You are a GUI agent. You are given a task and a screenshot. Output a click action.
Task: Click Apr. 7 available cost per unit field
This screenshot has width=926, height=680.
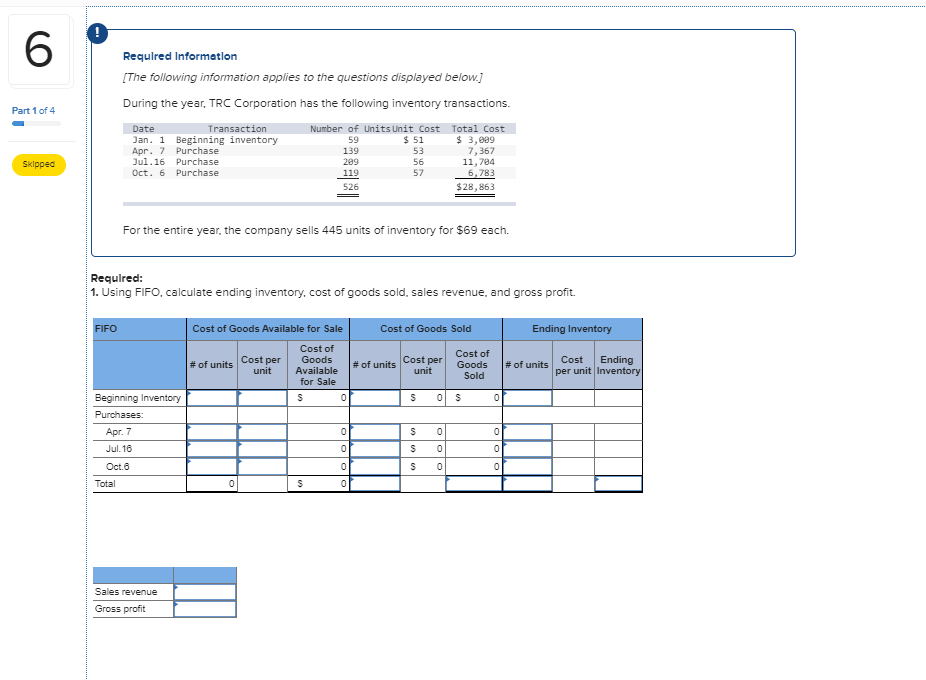point(262,432)
